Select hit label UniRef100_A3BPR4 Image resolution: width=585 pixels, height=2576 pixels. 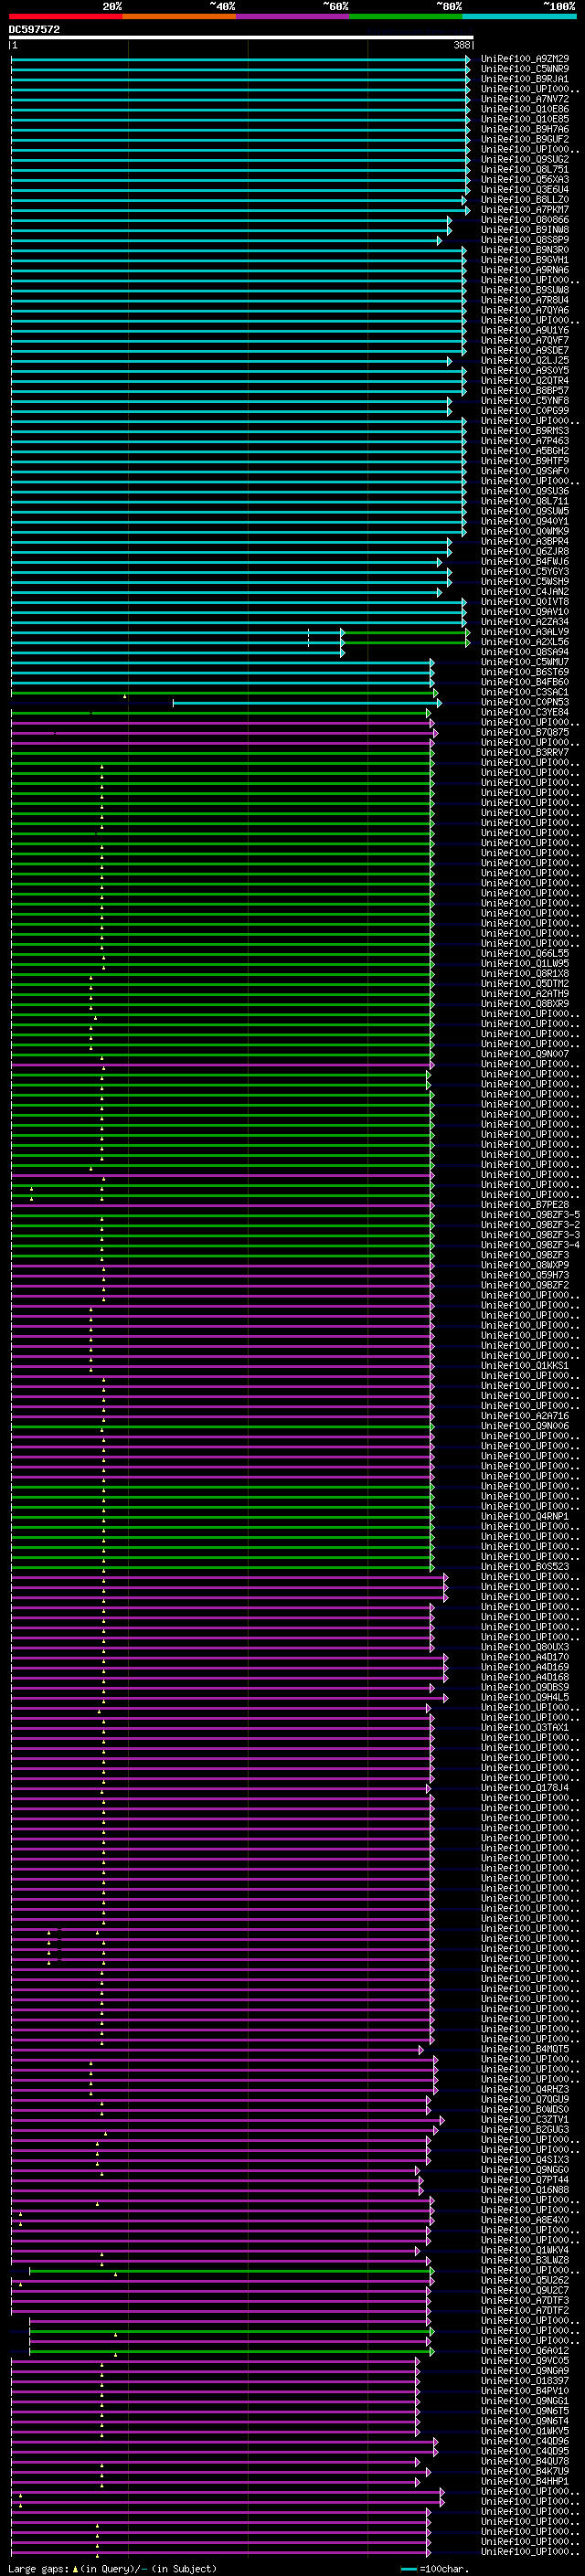click(x=525, y=541)
